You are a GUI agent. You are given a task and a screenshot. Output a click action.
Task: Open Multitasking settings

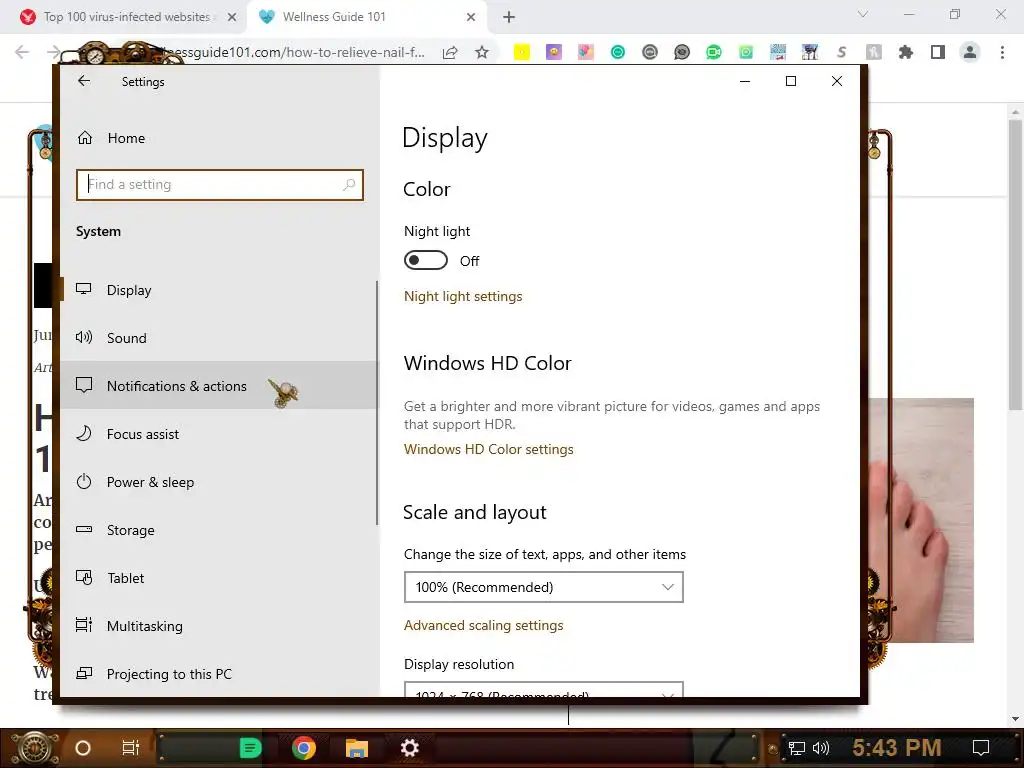(219, 626)
